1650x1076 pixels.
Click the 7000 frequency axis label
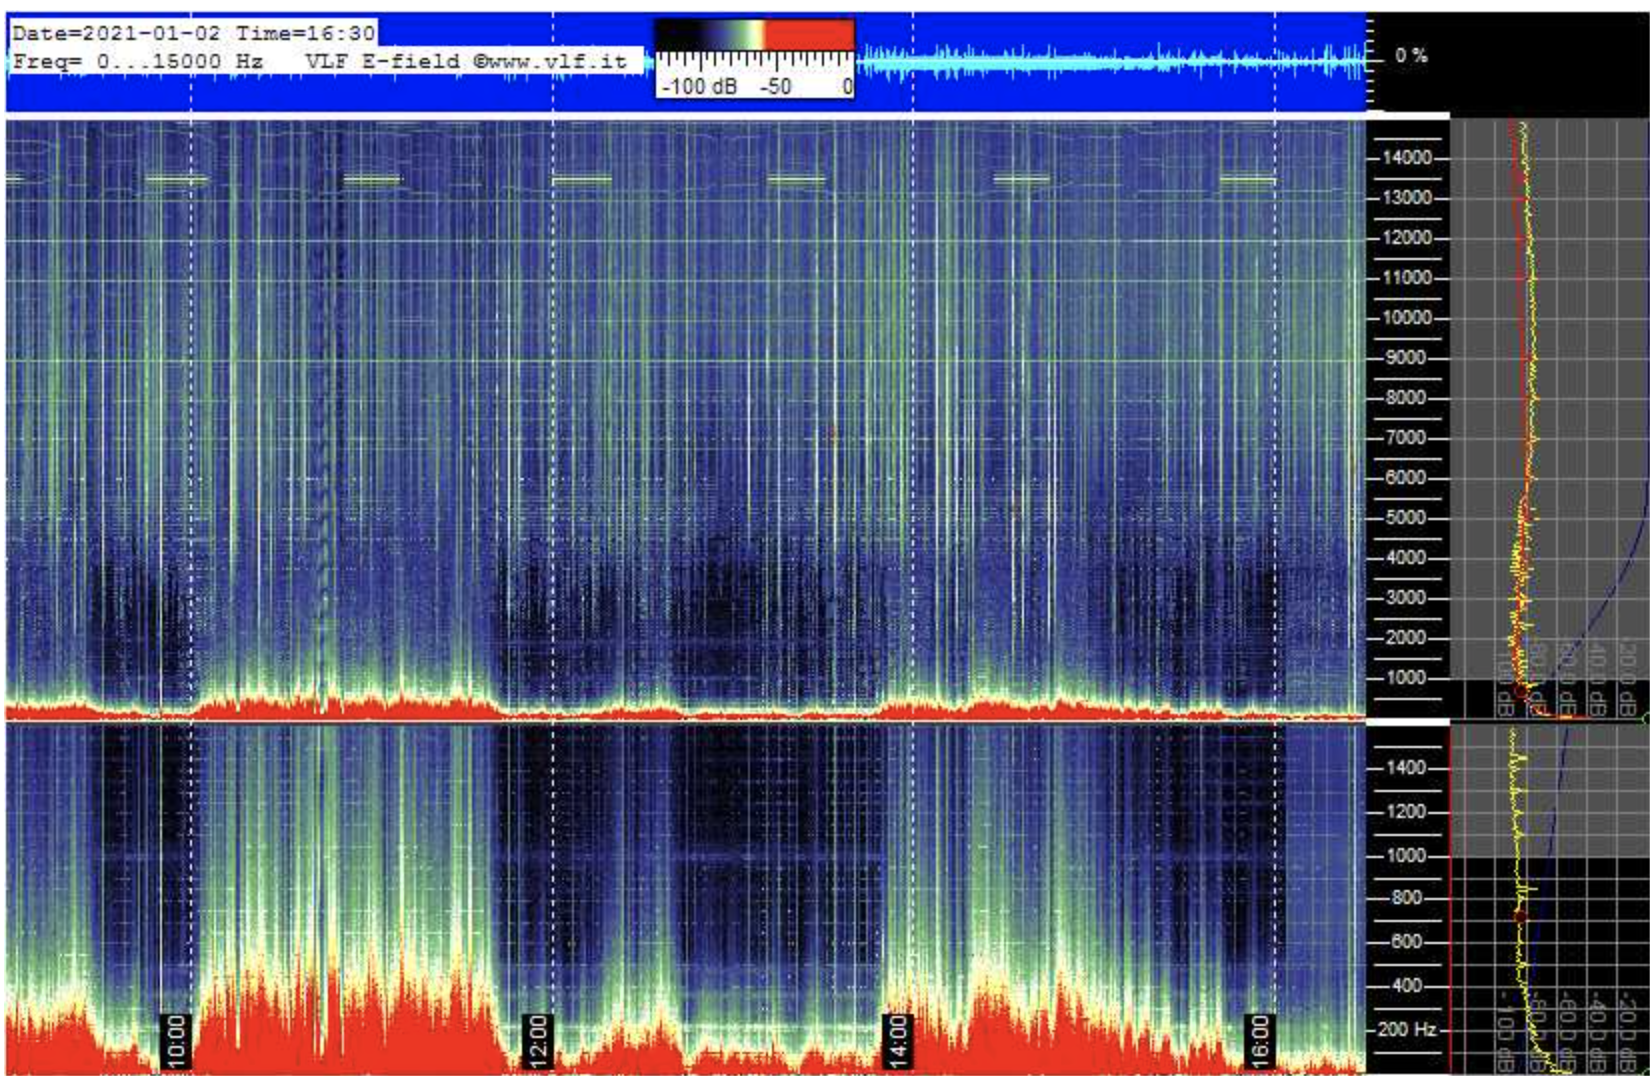tap(1405, 438)
